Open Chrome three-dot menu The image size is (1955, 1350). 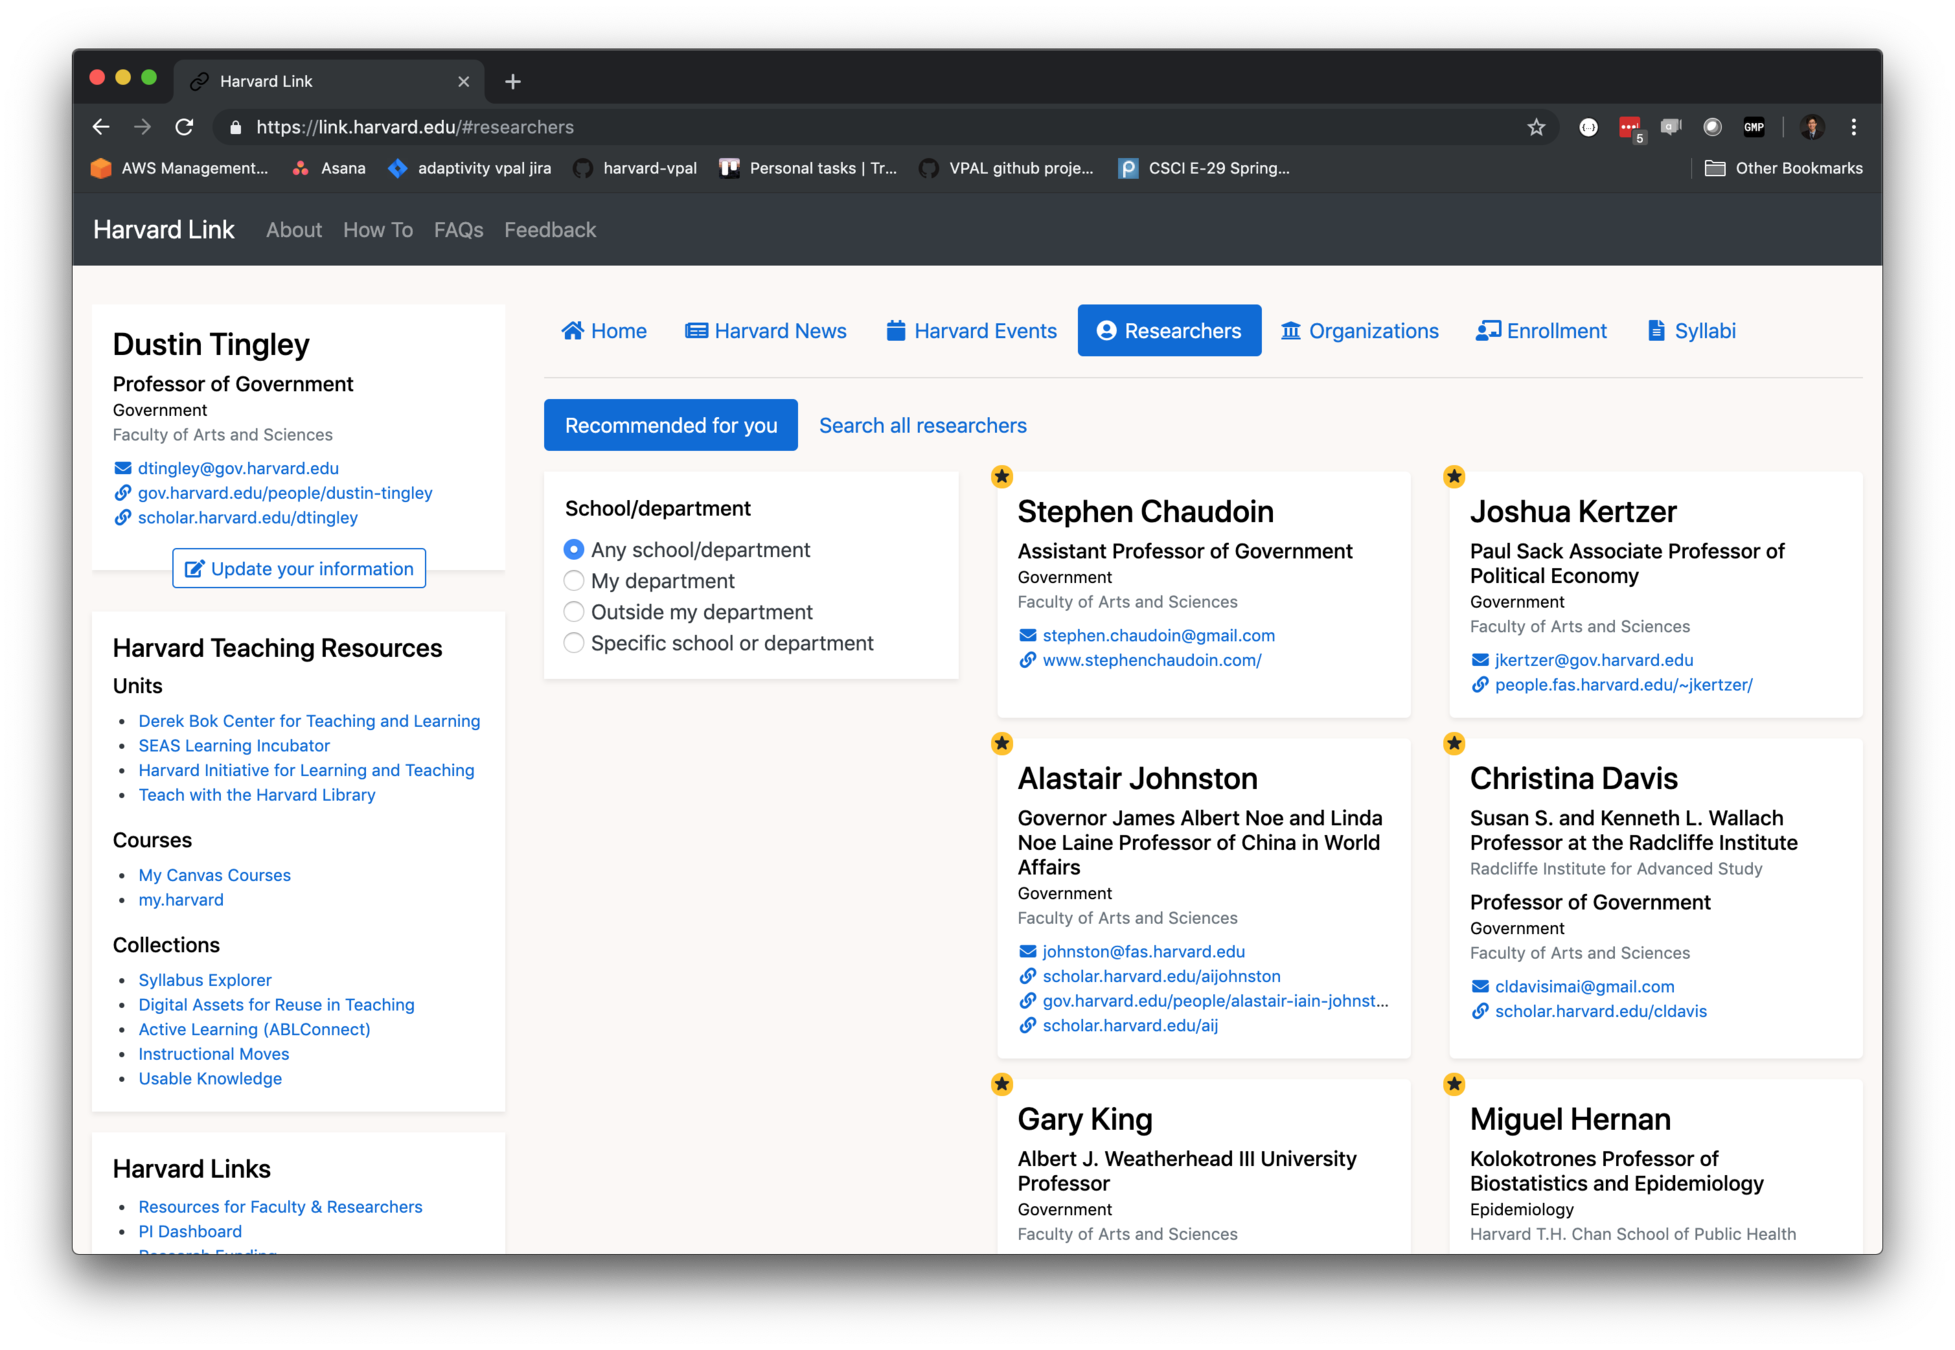tap(1853, 127)
